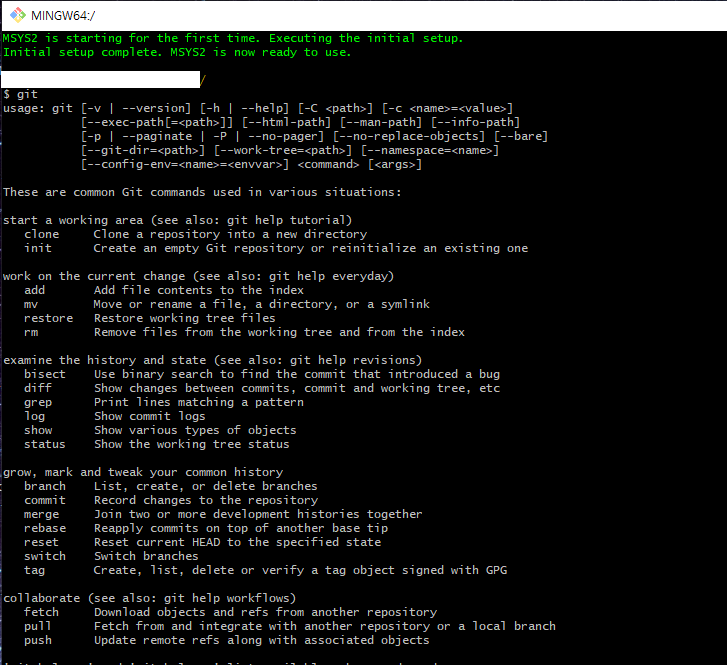Click 'Clone a repository into a new directory'
This screenshot has width=727, height=665.
(230, 234)
